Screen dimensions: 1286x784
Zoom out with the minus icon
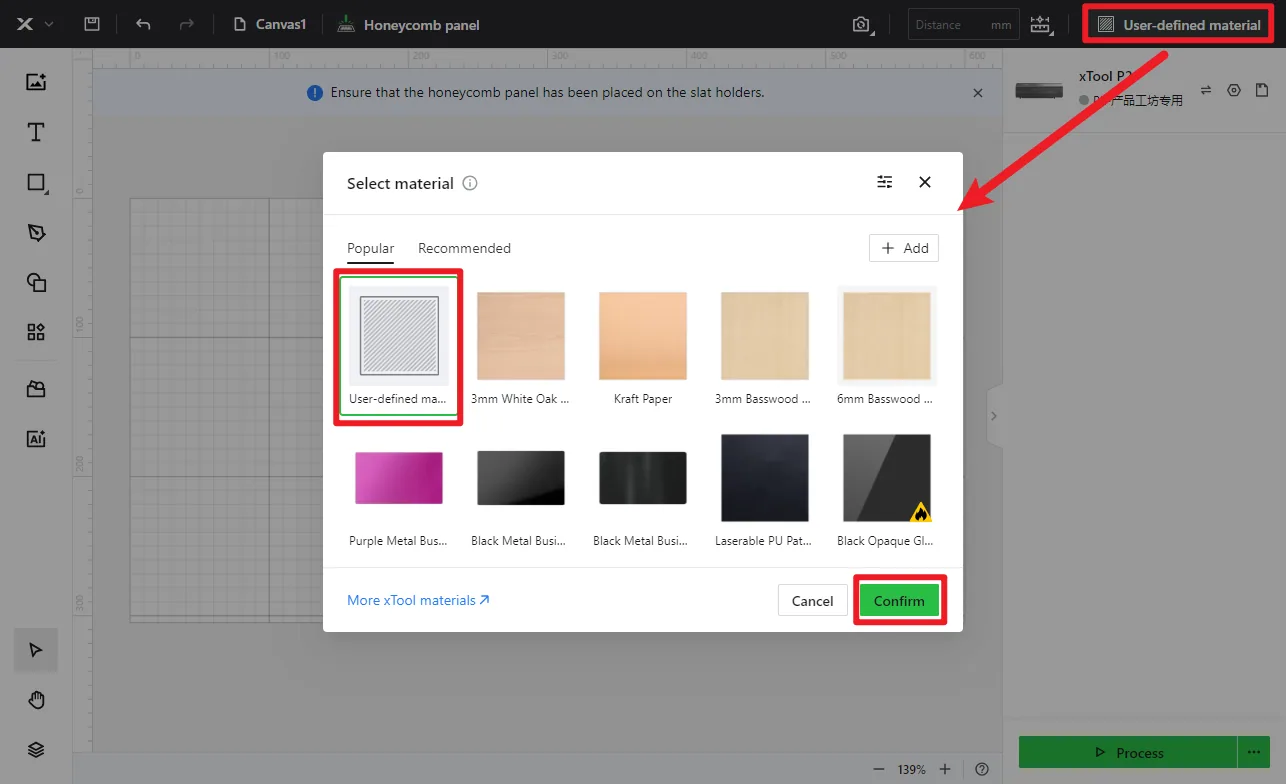879,769
